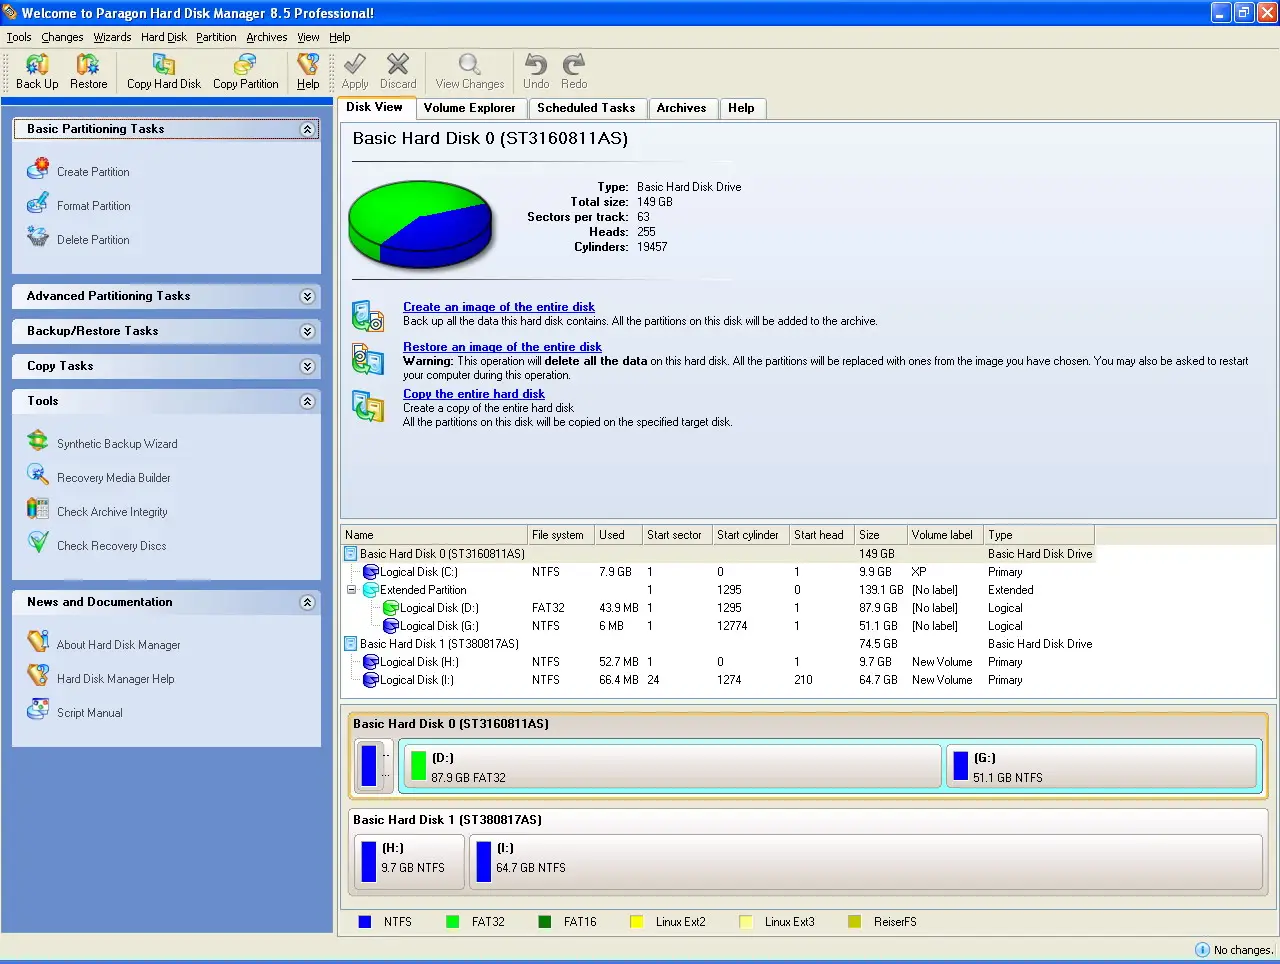Screen dimensions: 1280x964
Task: Click the status bar No changes info icon
Action: point(1202,950)
